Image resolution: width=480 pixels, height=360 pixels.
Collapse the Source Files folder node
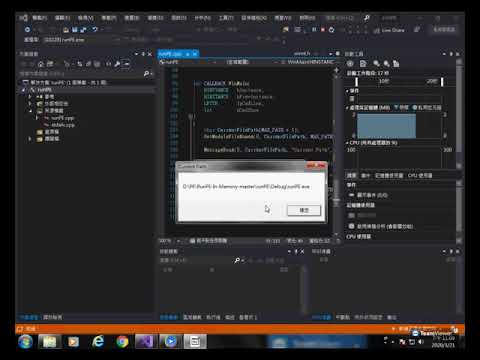click(x=31, y=111)
